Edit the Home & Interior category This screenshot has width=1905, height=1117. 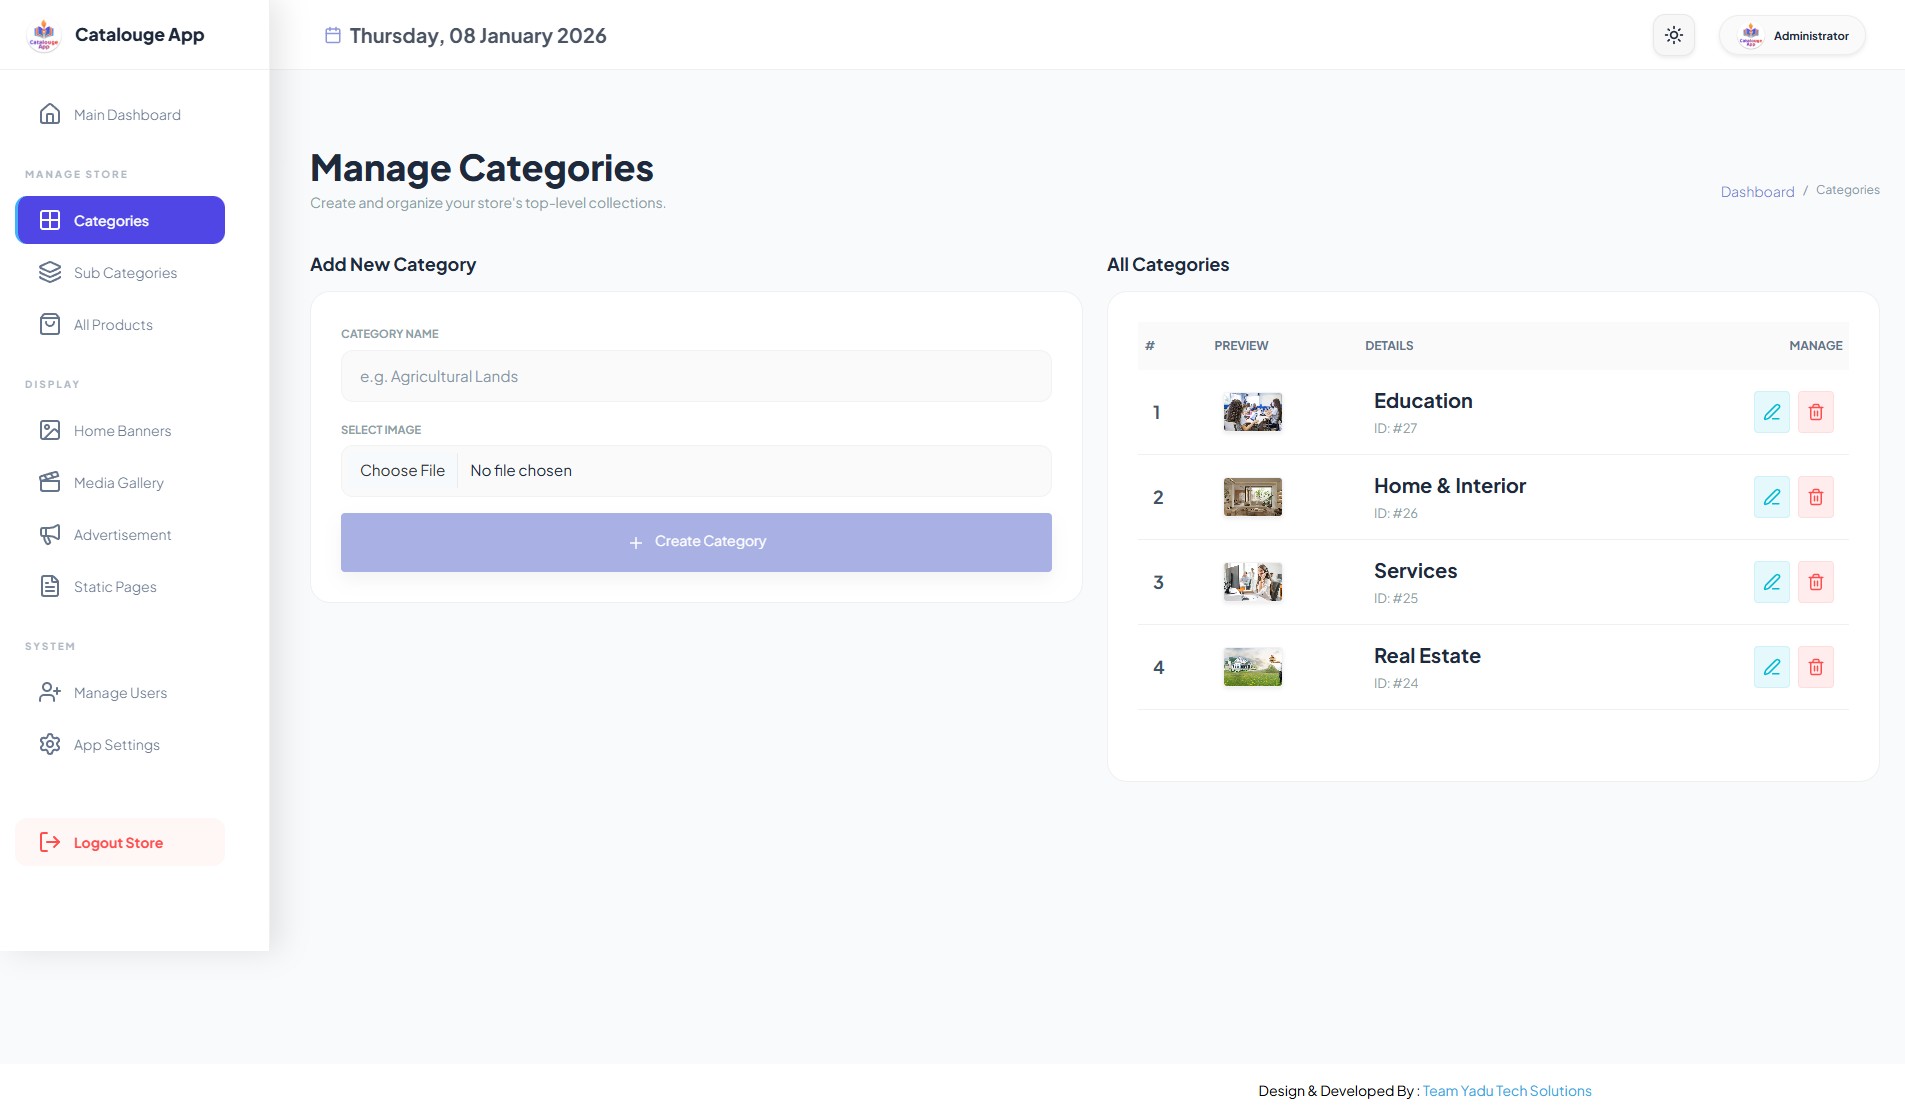point(1772,497)
